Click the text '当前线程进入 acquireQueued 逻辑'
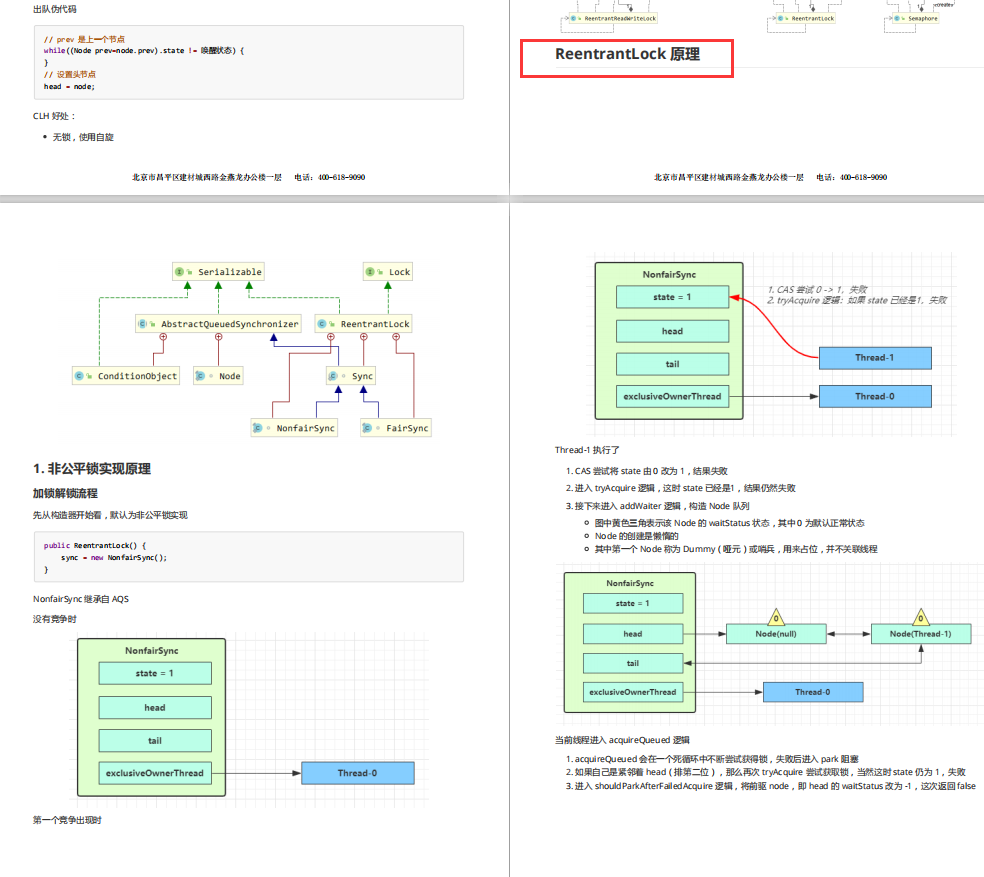The width and height of the screenshot is (984, 877). tap(622, 740)
